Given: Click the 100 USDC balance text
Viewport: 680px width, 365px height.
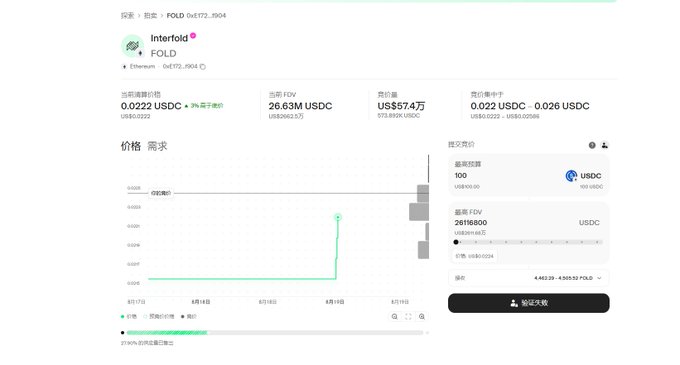Looking at the screenshot, I should [592, 187].
